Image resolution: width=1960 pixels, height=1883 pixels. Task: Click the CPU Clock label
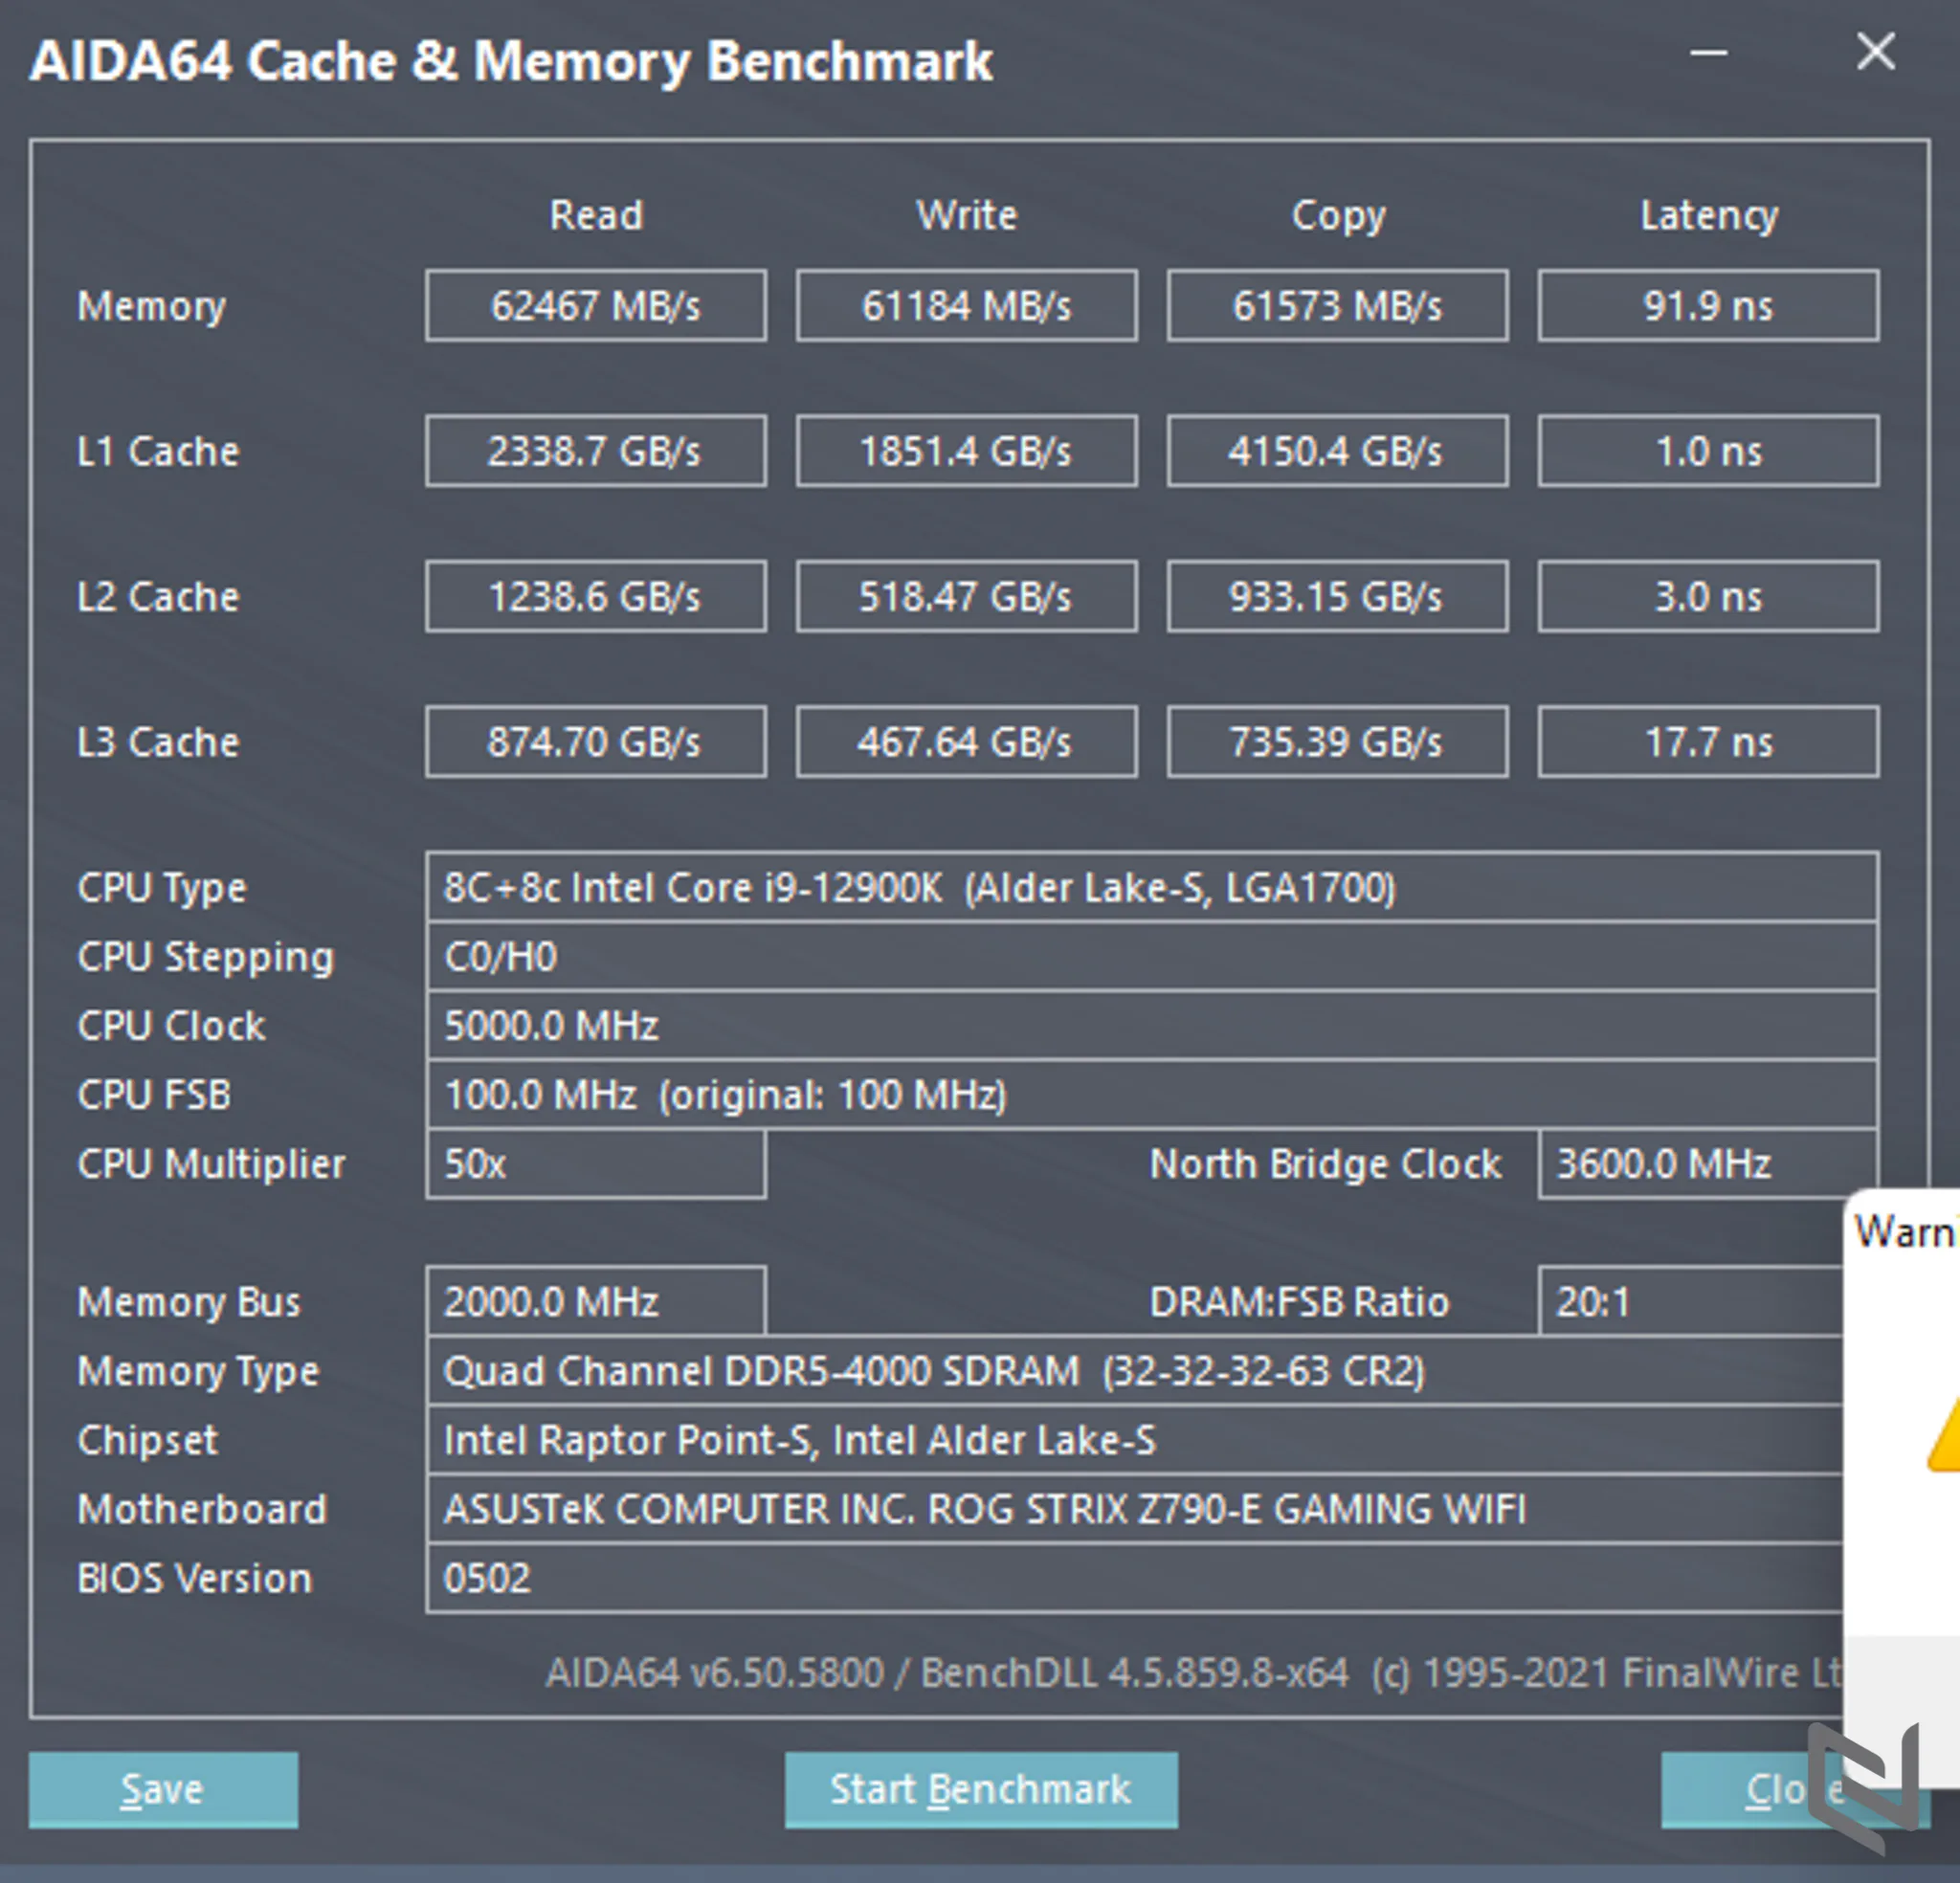(x=171, y=1026)
